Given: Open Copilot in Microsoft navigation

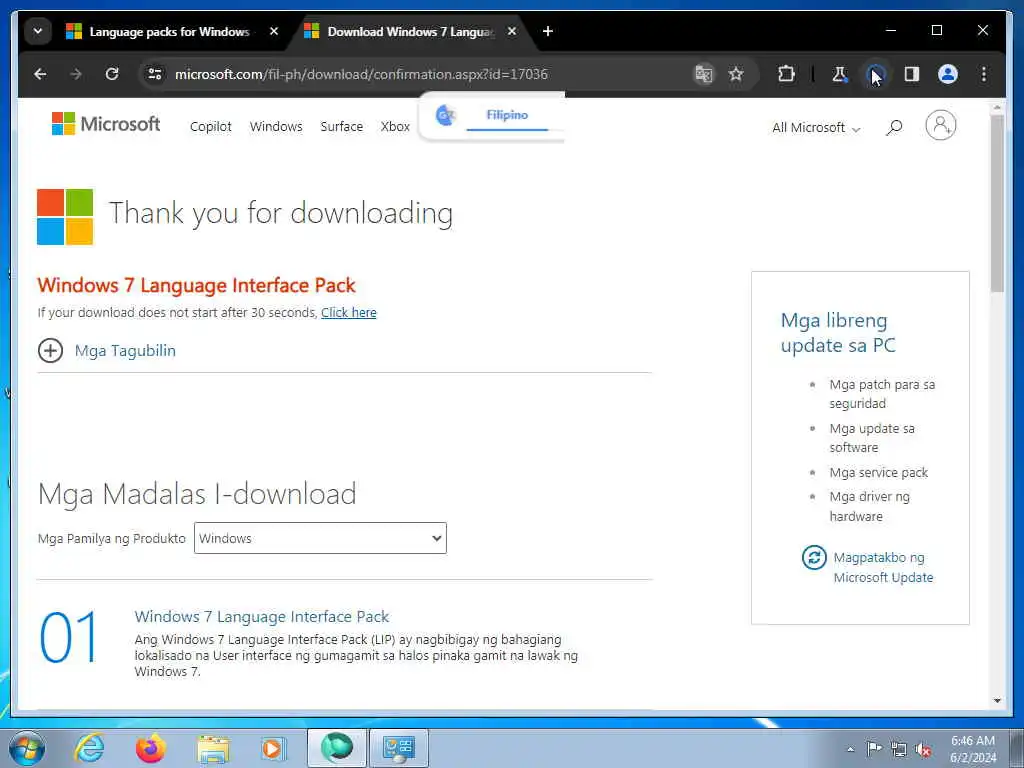Looking at the screenshot, I should pyautogui.click(x=210, y=127).
